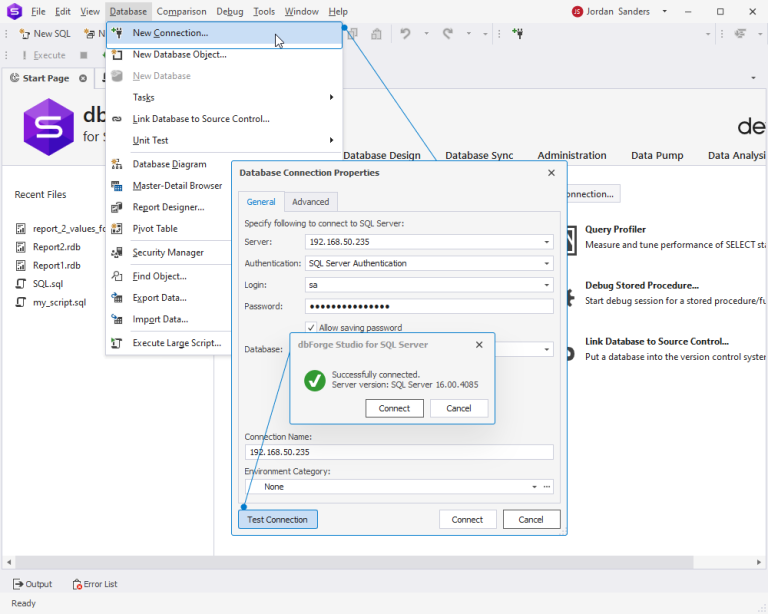Click Cancel in the success message box
The height and width of the screenshot is (614, 768).
tap(459, 408)
